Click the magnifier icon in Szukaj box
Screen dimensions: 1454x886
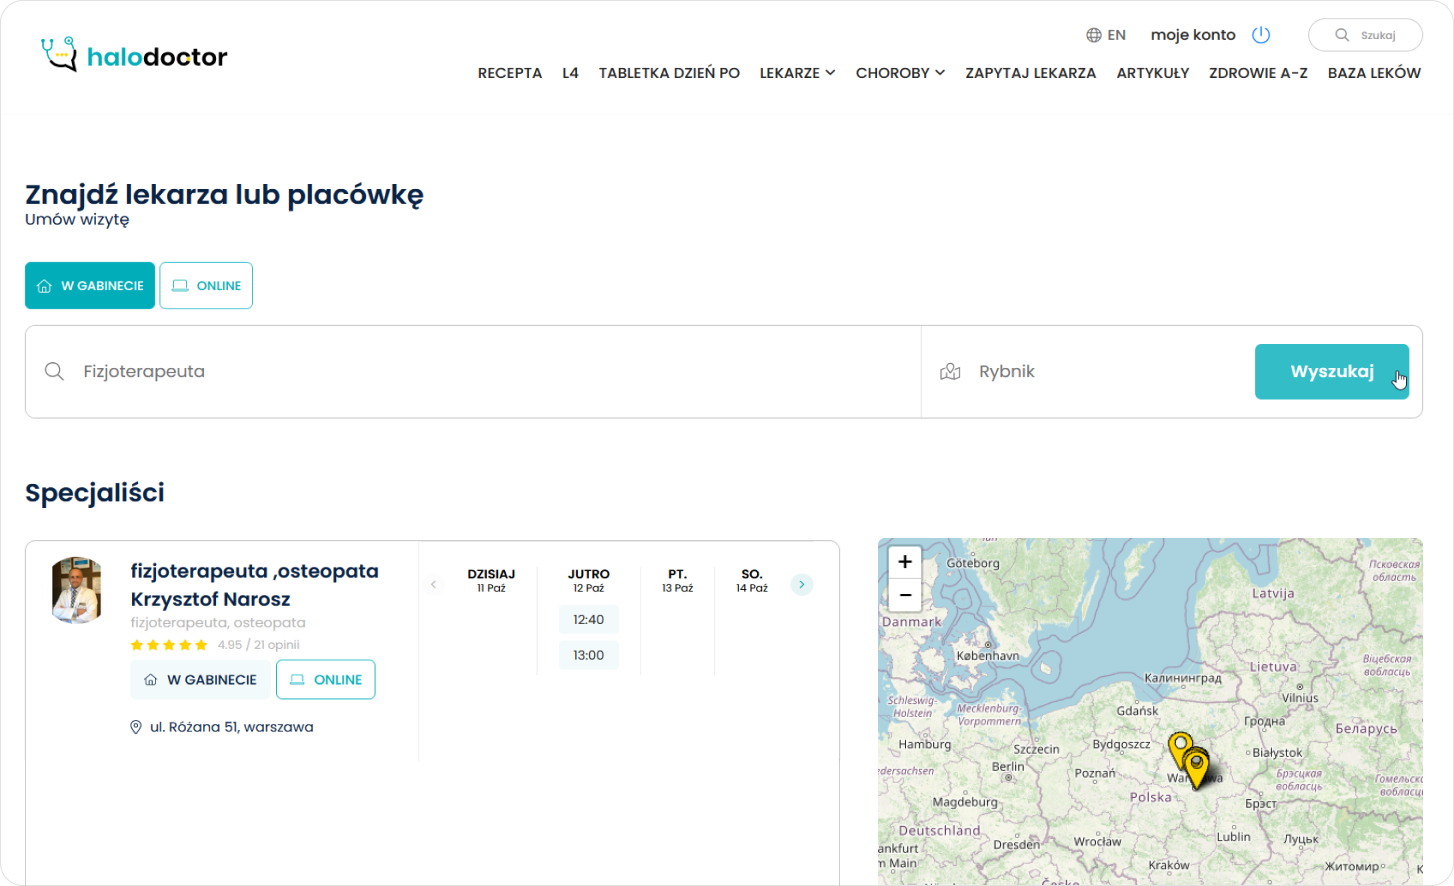tap(1342, 35)
